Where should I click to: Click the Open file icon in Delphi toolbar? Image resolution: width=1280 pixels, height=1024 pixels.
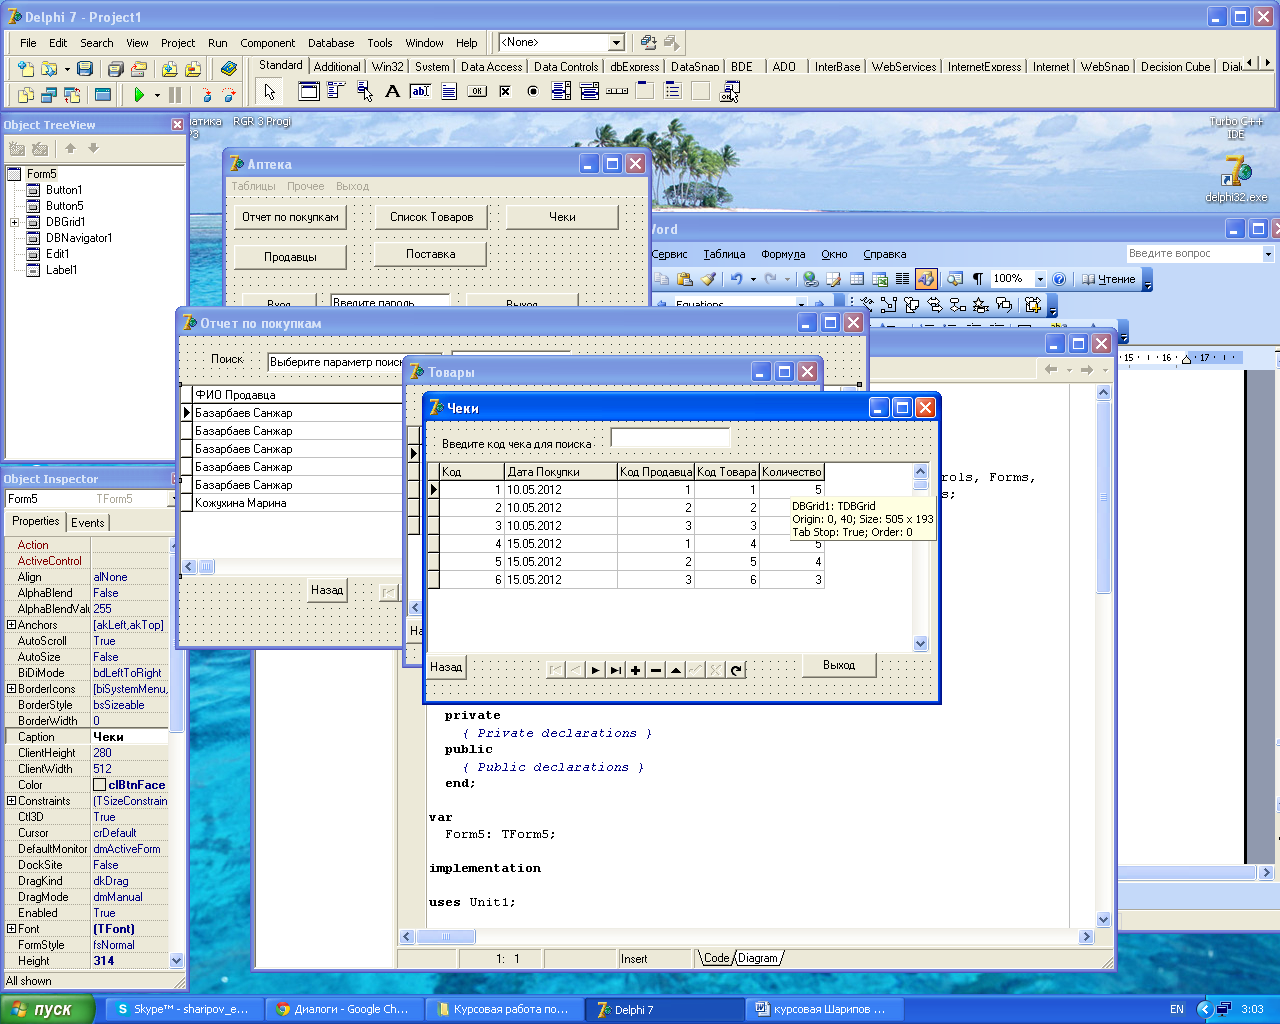pyautogui.click(x=49, y=69)
